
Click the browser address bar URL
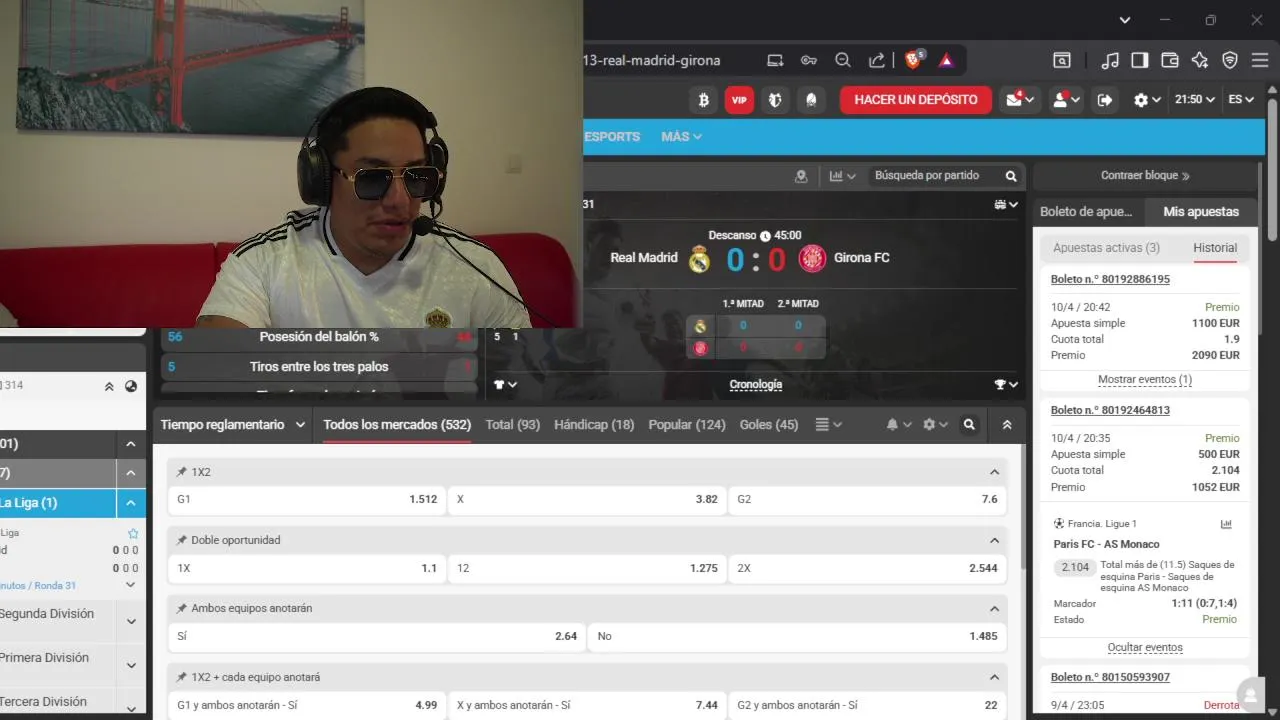coord(651,60)
